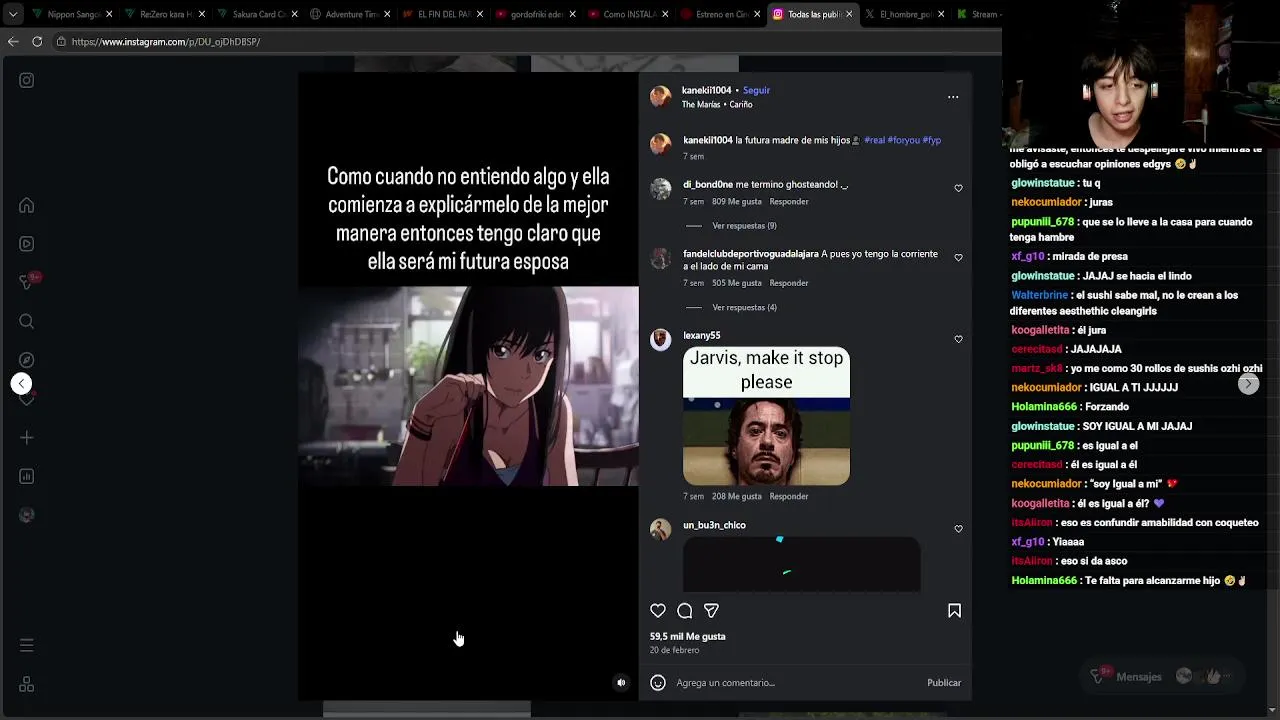Click the anime girl post image
This screenshot has width=1280, height=720.
(468, 386)
